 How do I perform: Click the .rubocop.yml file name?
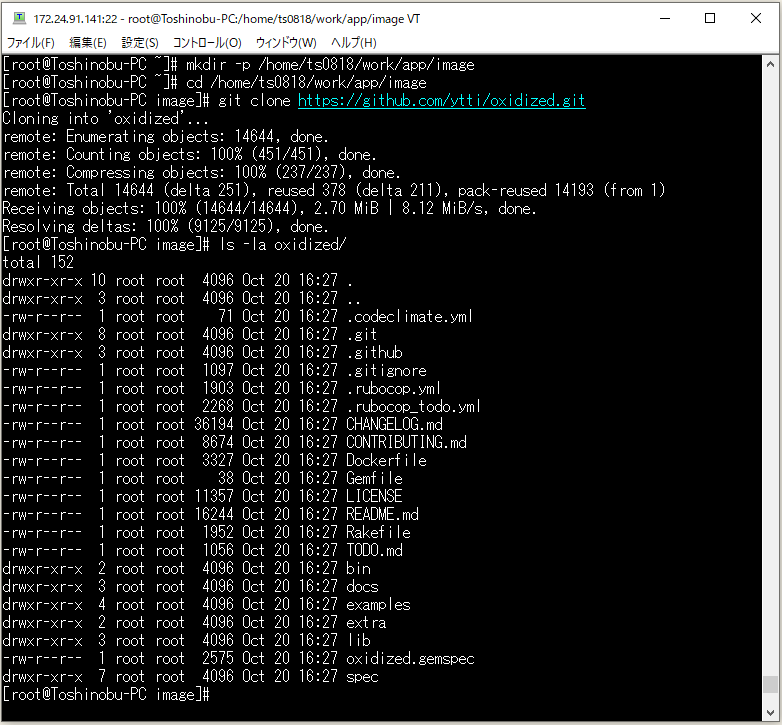[393, 388]
